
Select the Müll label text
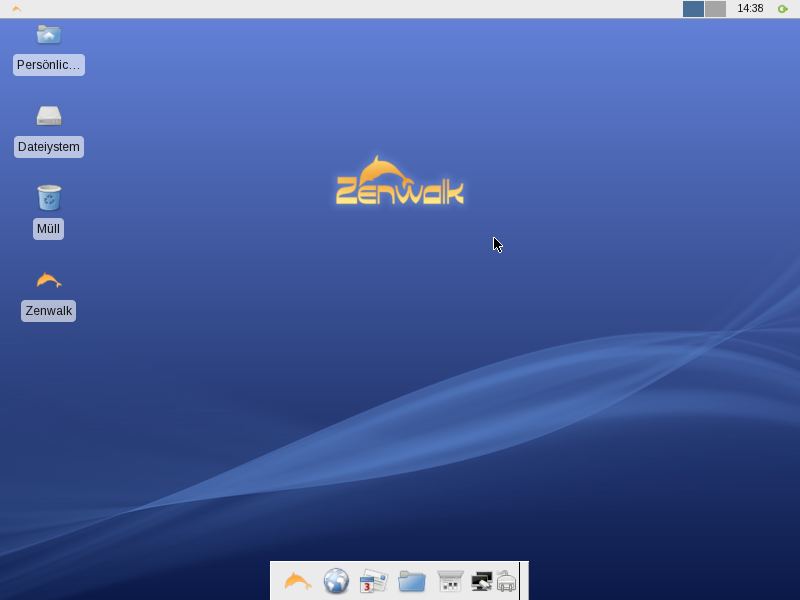point(47,229)
